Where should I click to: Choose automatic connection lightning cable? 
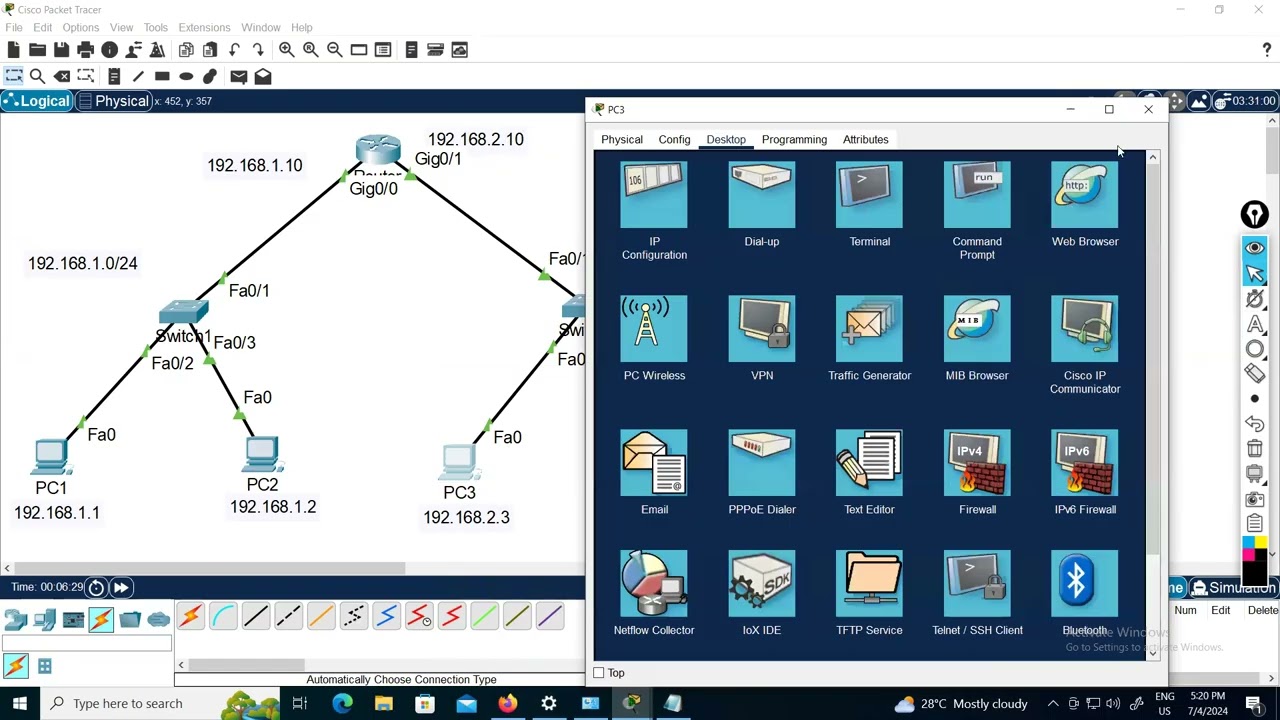(190, 617)
